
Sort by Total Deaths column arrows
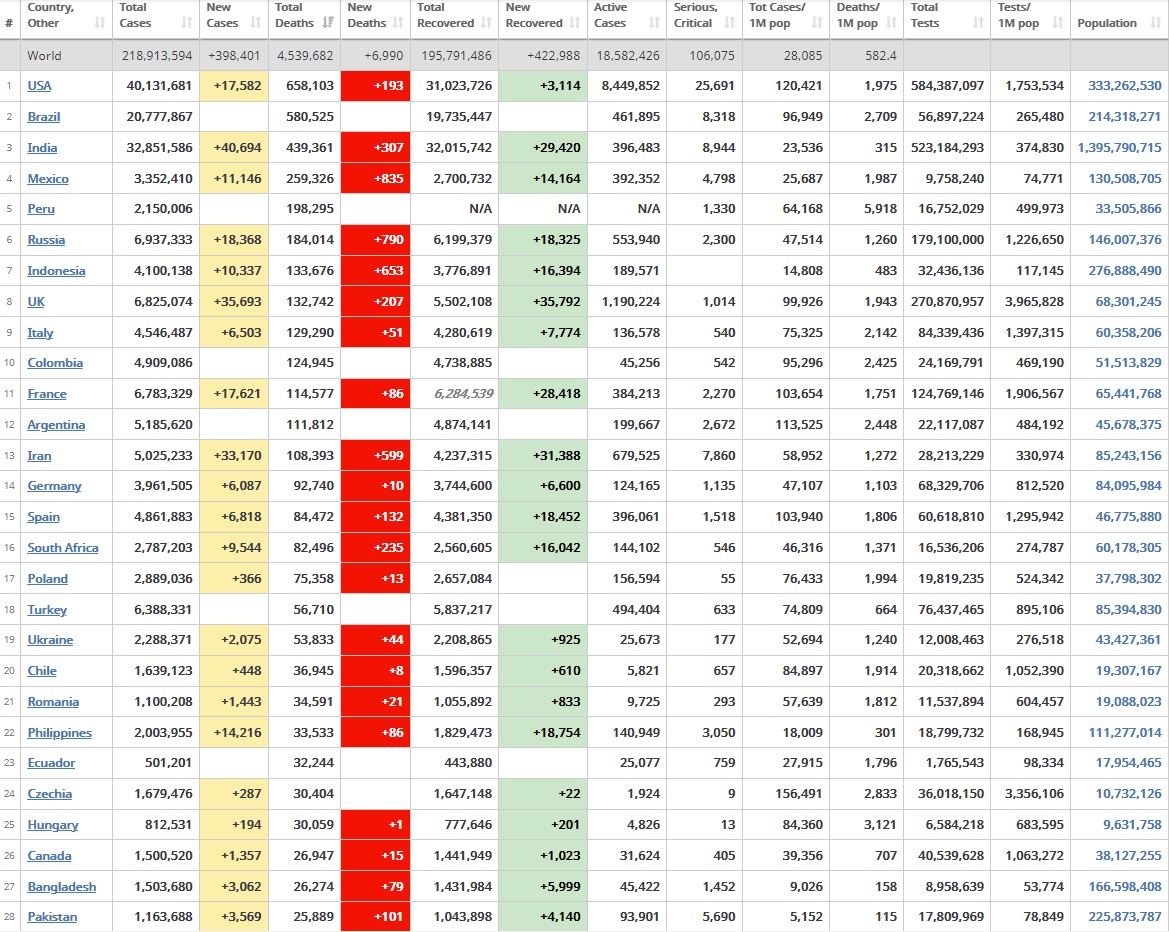click(x=328, y=23)
